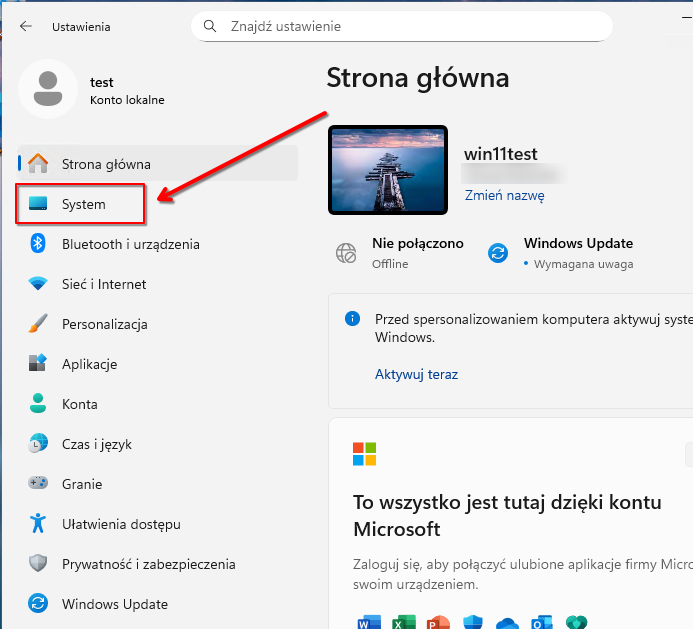Select Strona główna in the sidebar
The image size is (693, 629).
tap(106, 164)
